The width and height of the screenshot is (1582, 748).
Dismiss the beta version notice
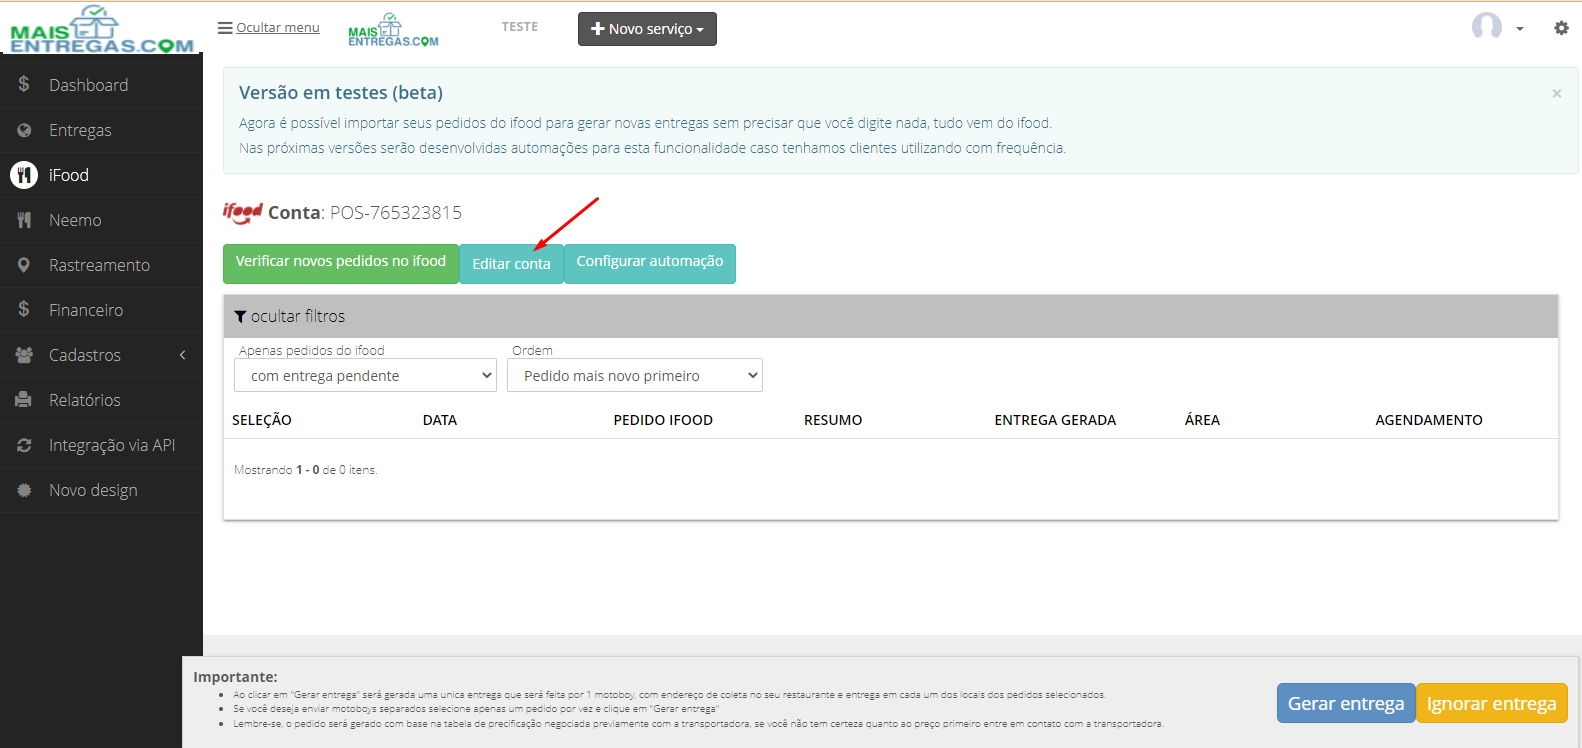(x=1556, y=93)
